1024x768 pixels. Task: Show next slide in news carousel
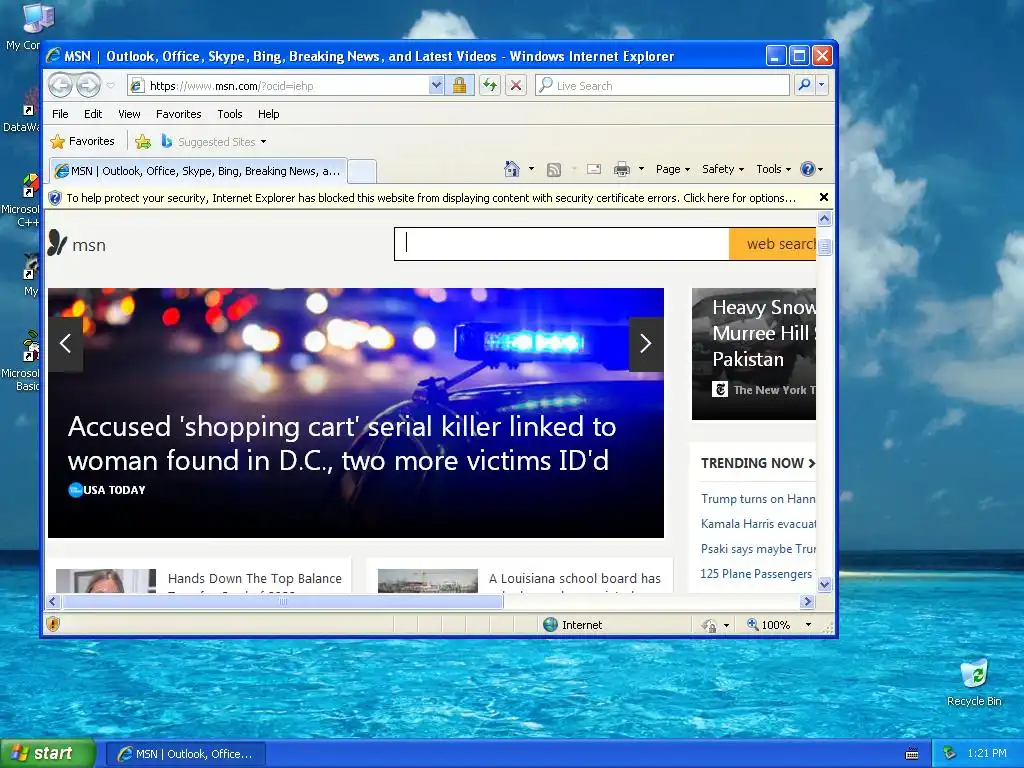tap(646, 344)
